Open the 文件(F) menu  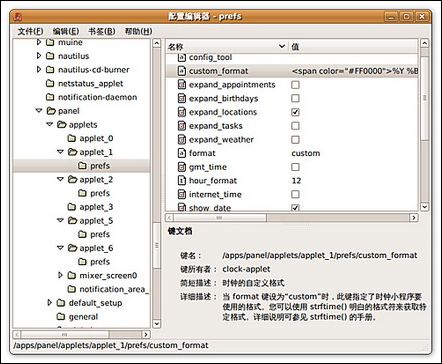pyautogui.click(x=30, y=31)
